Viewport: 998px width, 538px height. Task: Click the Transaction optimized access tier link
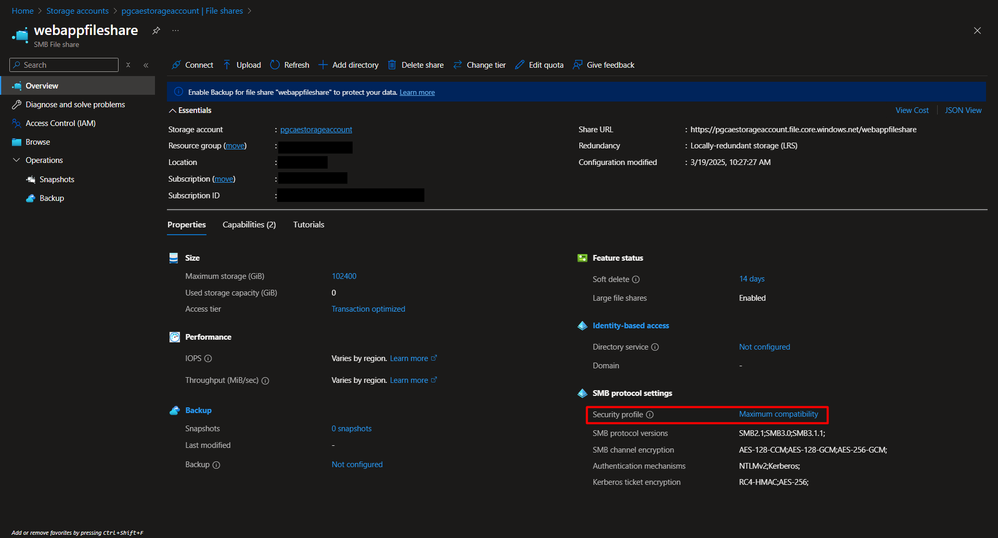pos(368,309)
